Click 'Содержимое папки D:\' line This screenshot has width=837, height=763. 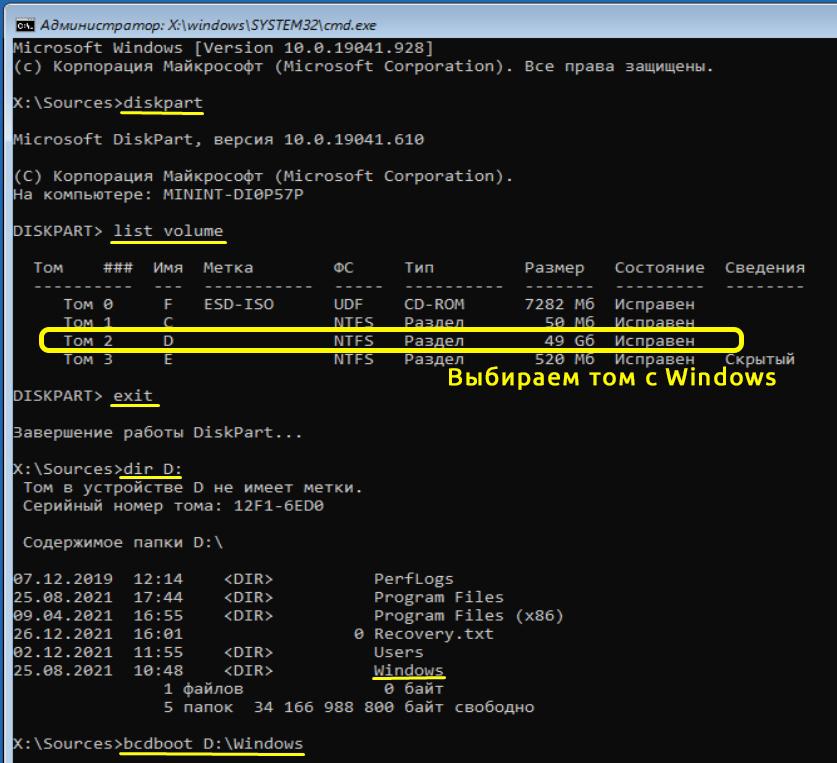click(123, 542)
